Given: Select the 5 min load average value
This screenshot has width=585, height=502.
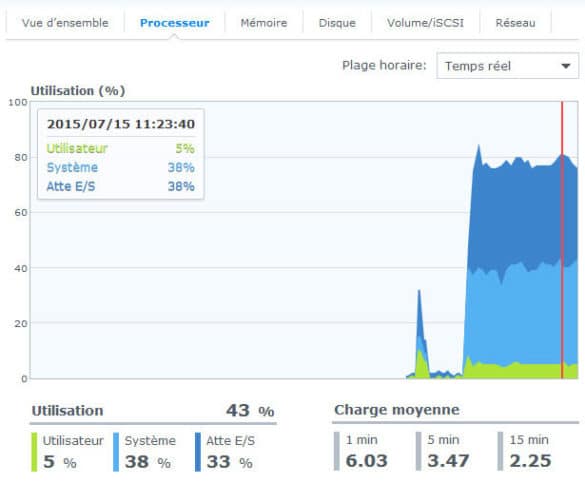Looking at the screenshot, I should click(448, 461).
